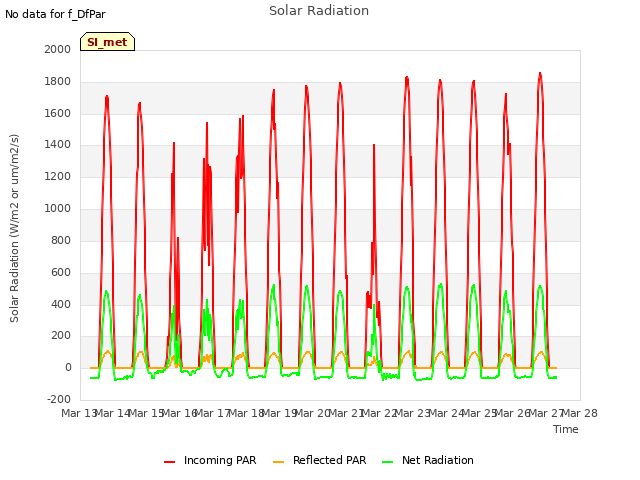Click the vertical axis title Solar Radiation
640x480 pixels.
click(14, 228)
